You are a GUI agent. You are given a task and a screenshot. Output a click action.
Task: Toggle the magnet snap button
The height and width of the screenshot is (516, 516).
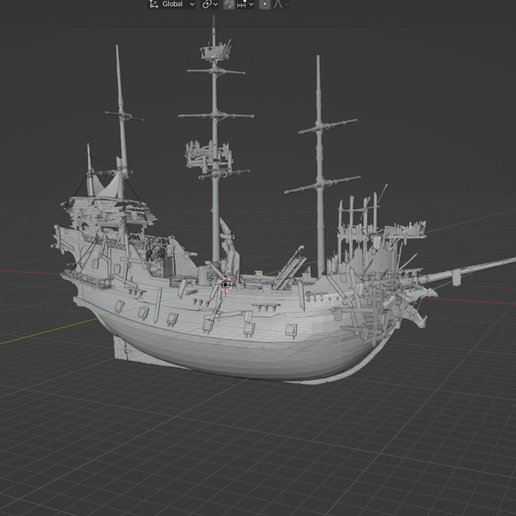[x=229, y=4]
